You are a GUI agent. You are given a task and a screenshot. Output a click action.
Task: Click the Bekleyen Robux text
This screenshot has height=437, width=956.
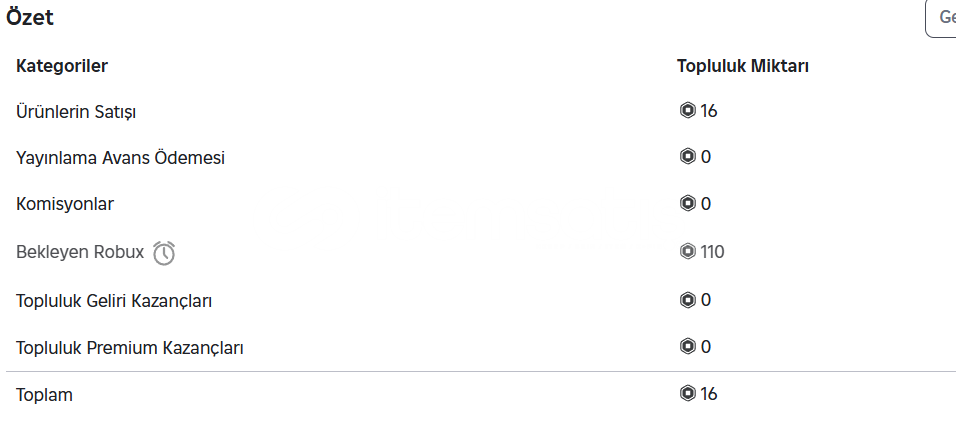click(x=80, y=252)
